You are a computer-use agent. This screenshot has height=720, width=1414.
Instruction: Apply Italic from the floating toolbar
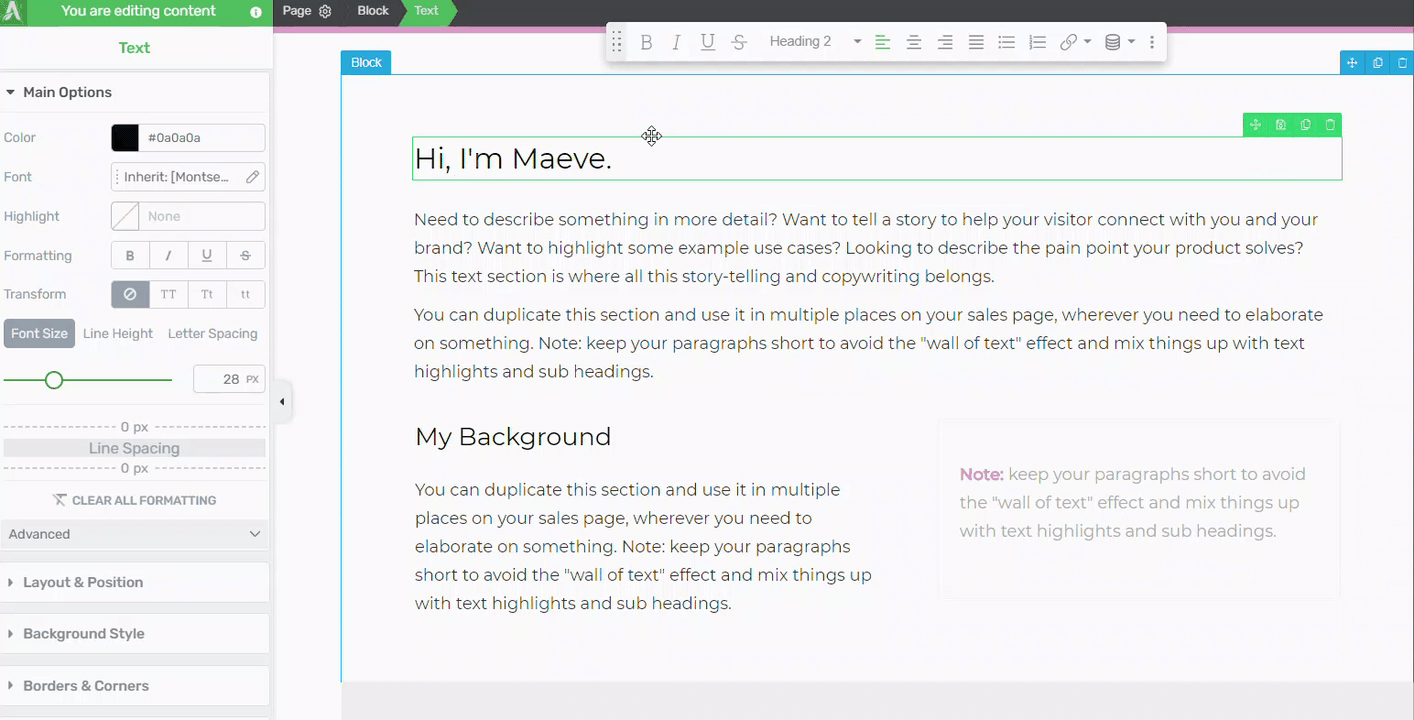click(677, 42)
